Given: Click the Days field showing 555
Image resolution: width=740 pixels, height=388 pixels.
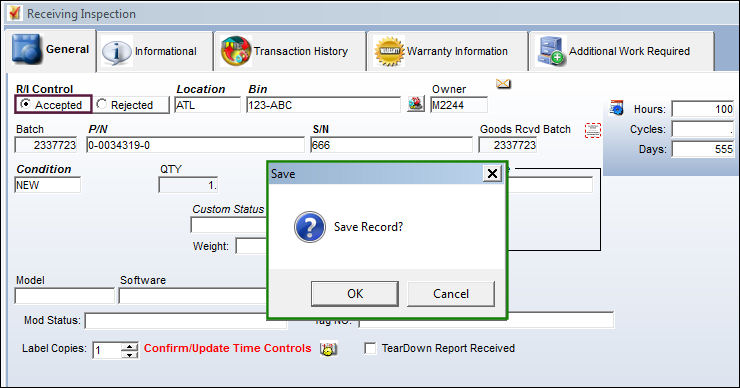Looking at the screenshot, I should coord(703,149).
